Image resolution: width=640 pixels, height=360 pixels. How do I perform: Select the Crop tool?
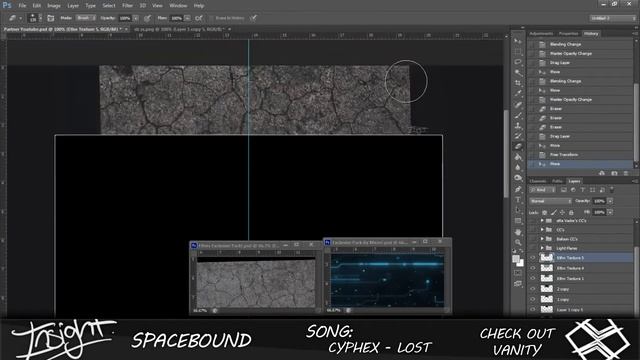pos(518,83)
